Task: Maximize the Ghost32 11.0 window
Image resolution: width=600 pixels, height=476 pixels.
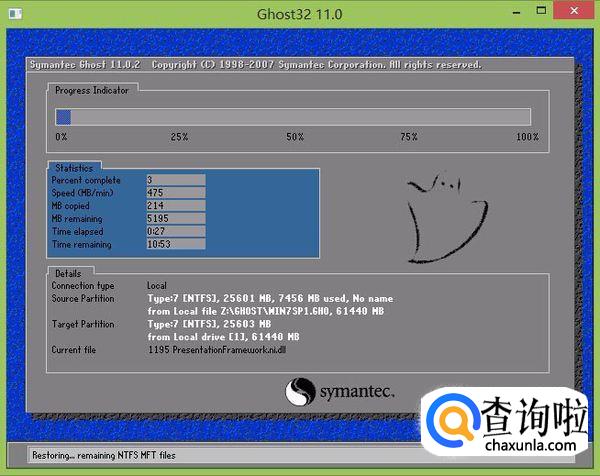Action: click(x=541, y=10)
